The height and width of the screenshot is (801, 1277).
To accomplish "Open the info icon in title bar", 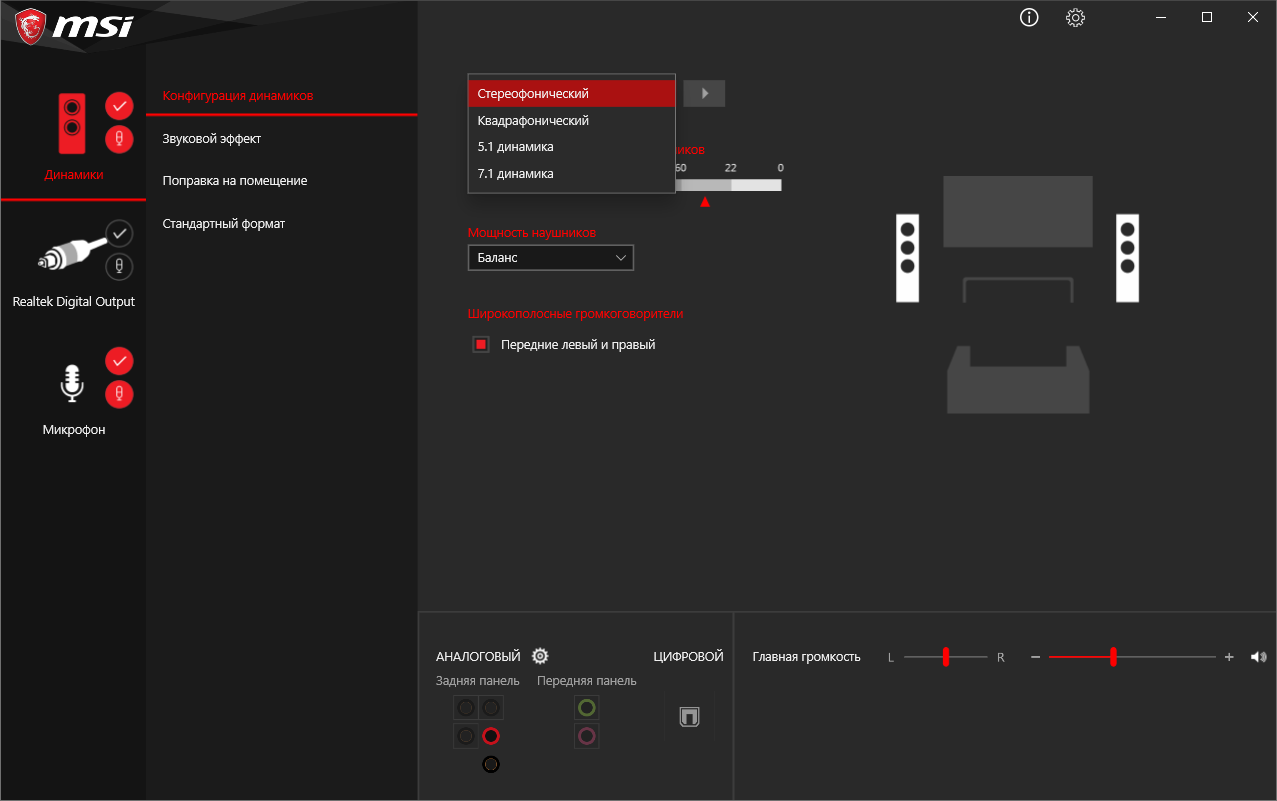I will point(1029,17).
